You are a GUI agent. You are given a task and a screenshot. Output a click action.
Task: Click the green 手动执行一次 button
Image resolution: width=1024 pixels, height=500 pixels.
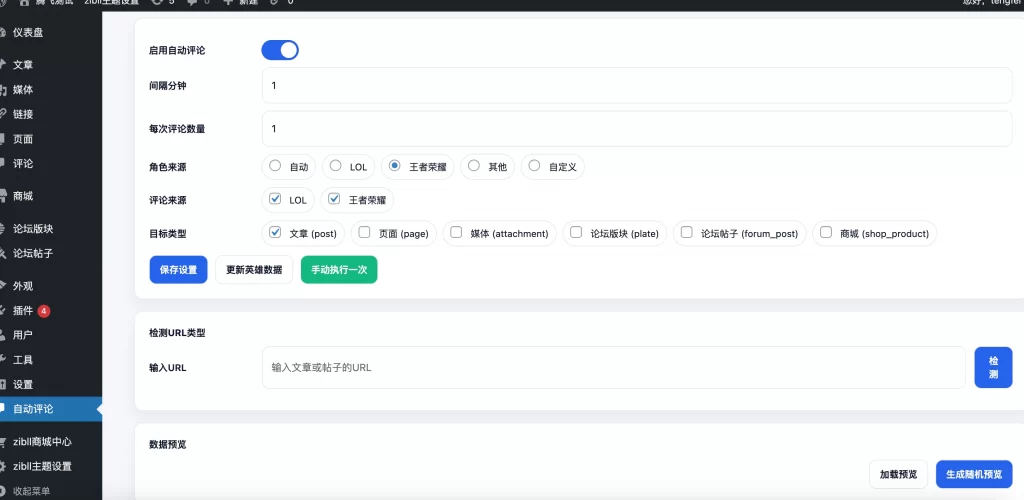(339, 270)
